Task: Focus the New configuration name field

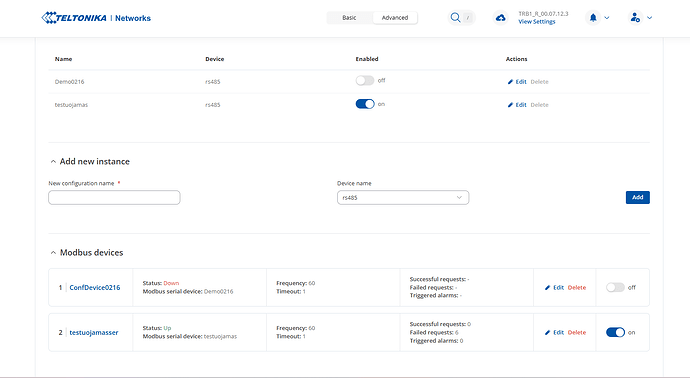Action: point(114,198)
